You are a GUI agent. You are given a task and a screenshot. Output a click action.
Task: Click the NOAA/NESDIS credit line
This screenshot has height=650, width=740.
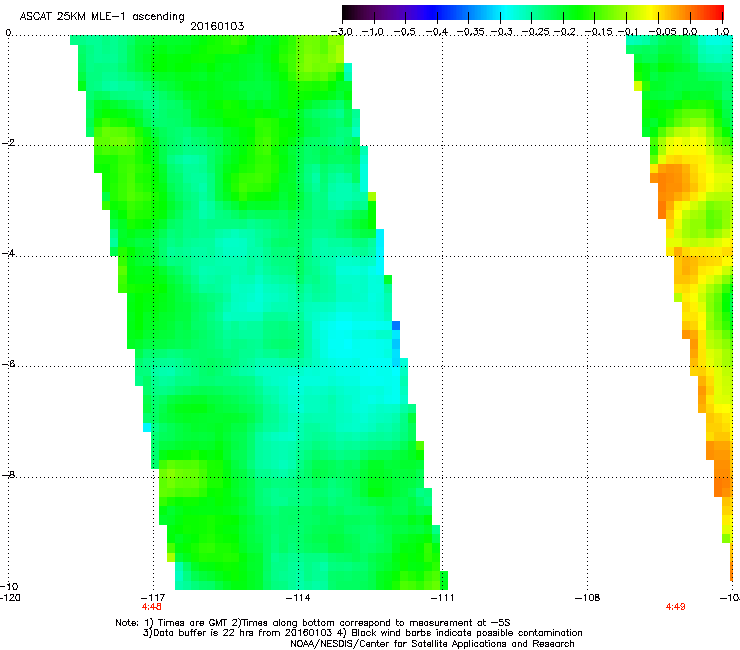(x=432, y=644)
